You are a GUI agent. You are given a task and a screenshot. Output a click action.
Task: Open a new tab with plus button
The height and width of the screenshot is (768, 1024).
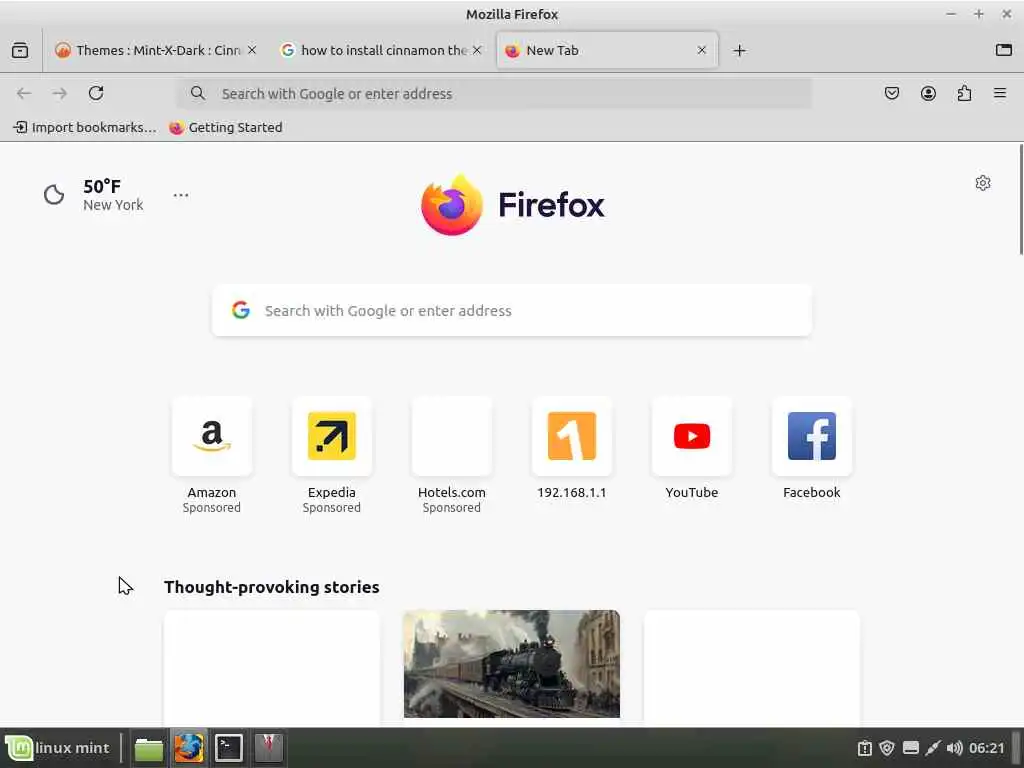[739, 50]
